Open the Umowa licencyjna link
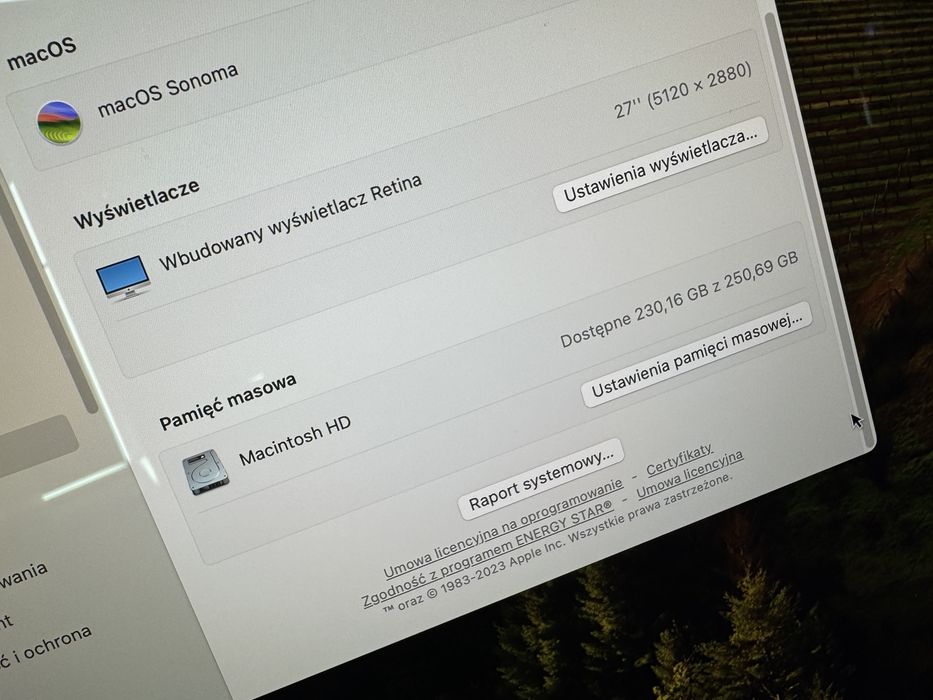 point(690,474)
